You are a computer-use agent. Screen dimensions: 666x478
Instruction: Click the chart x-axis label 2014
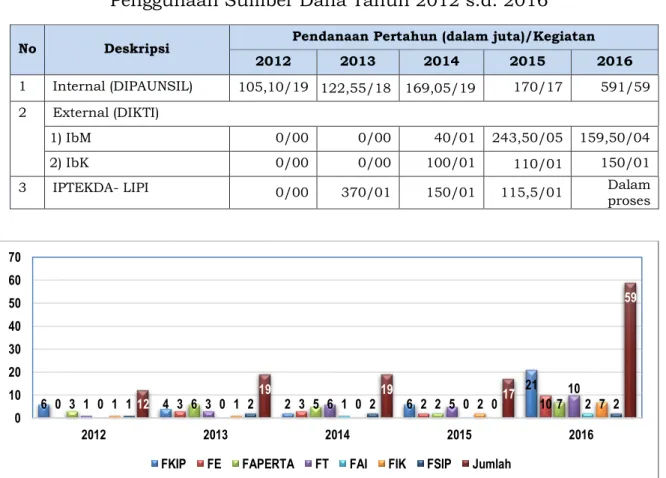coord(337,435)
